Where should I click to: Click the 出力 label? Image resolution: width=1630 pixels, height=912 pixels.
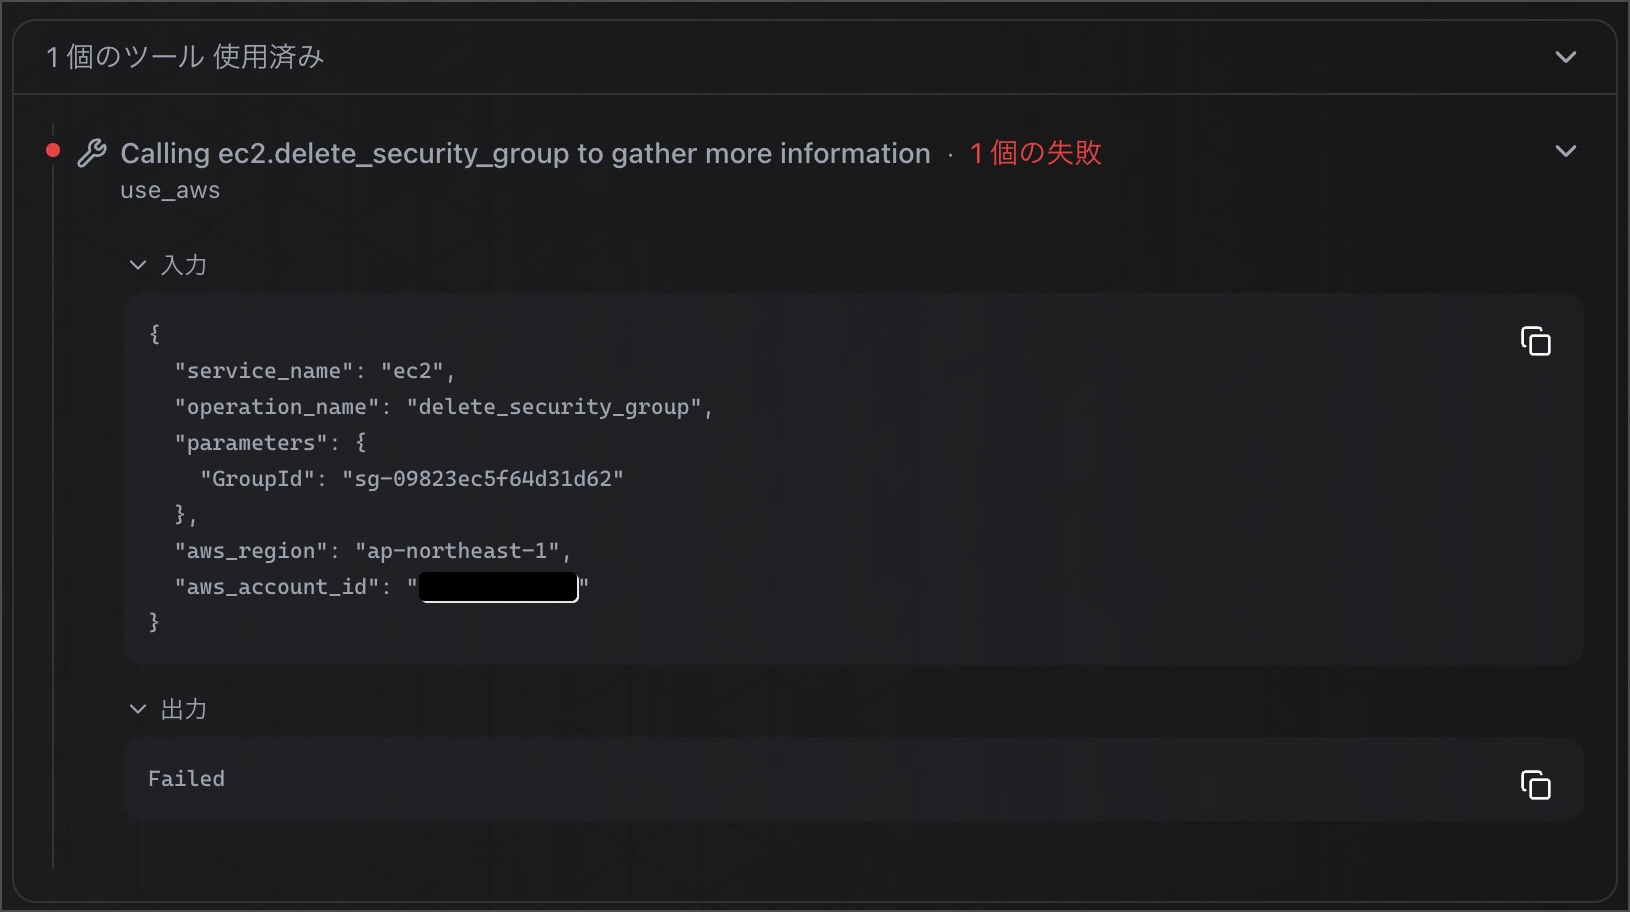click(x=184, y=709)
